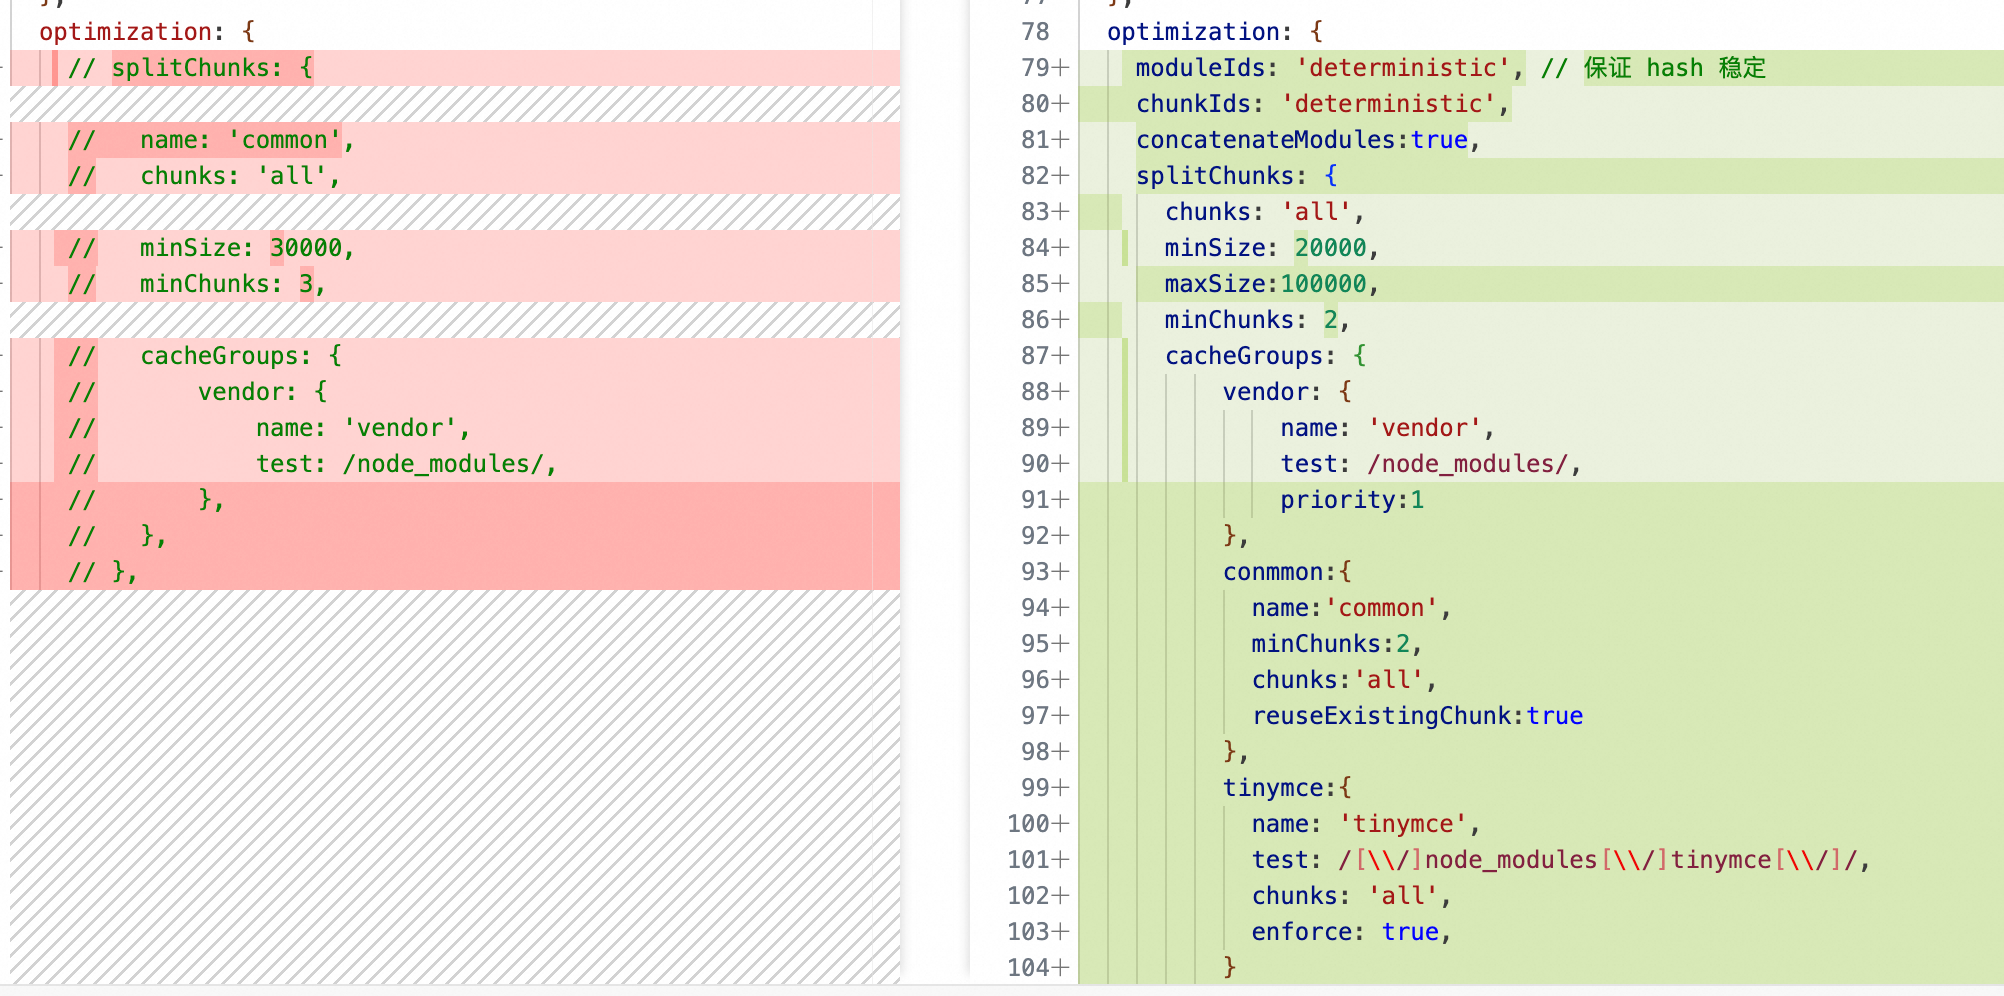This screenshot has height=996, width=2004.
Task: Click chunks:'all' on line 96
Action: [x=1344, y=680]
